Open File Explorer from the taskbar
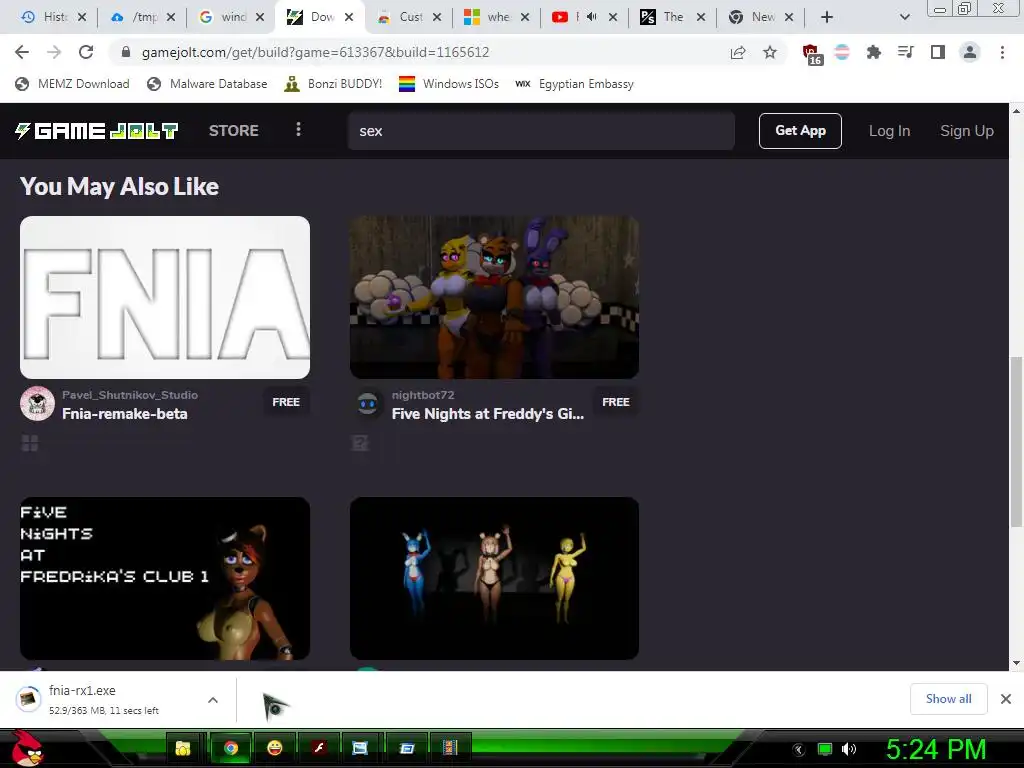This screenshot has width=1024, height=768. click(183, 748)
